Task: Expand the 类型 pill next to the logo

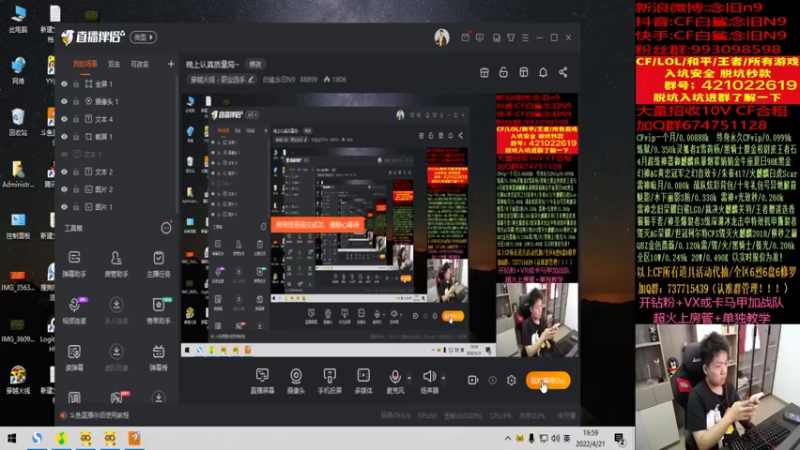Action: (143, 37)
